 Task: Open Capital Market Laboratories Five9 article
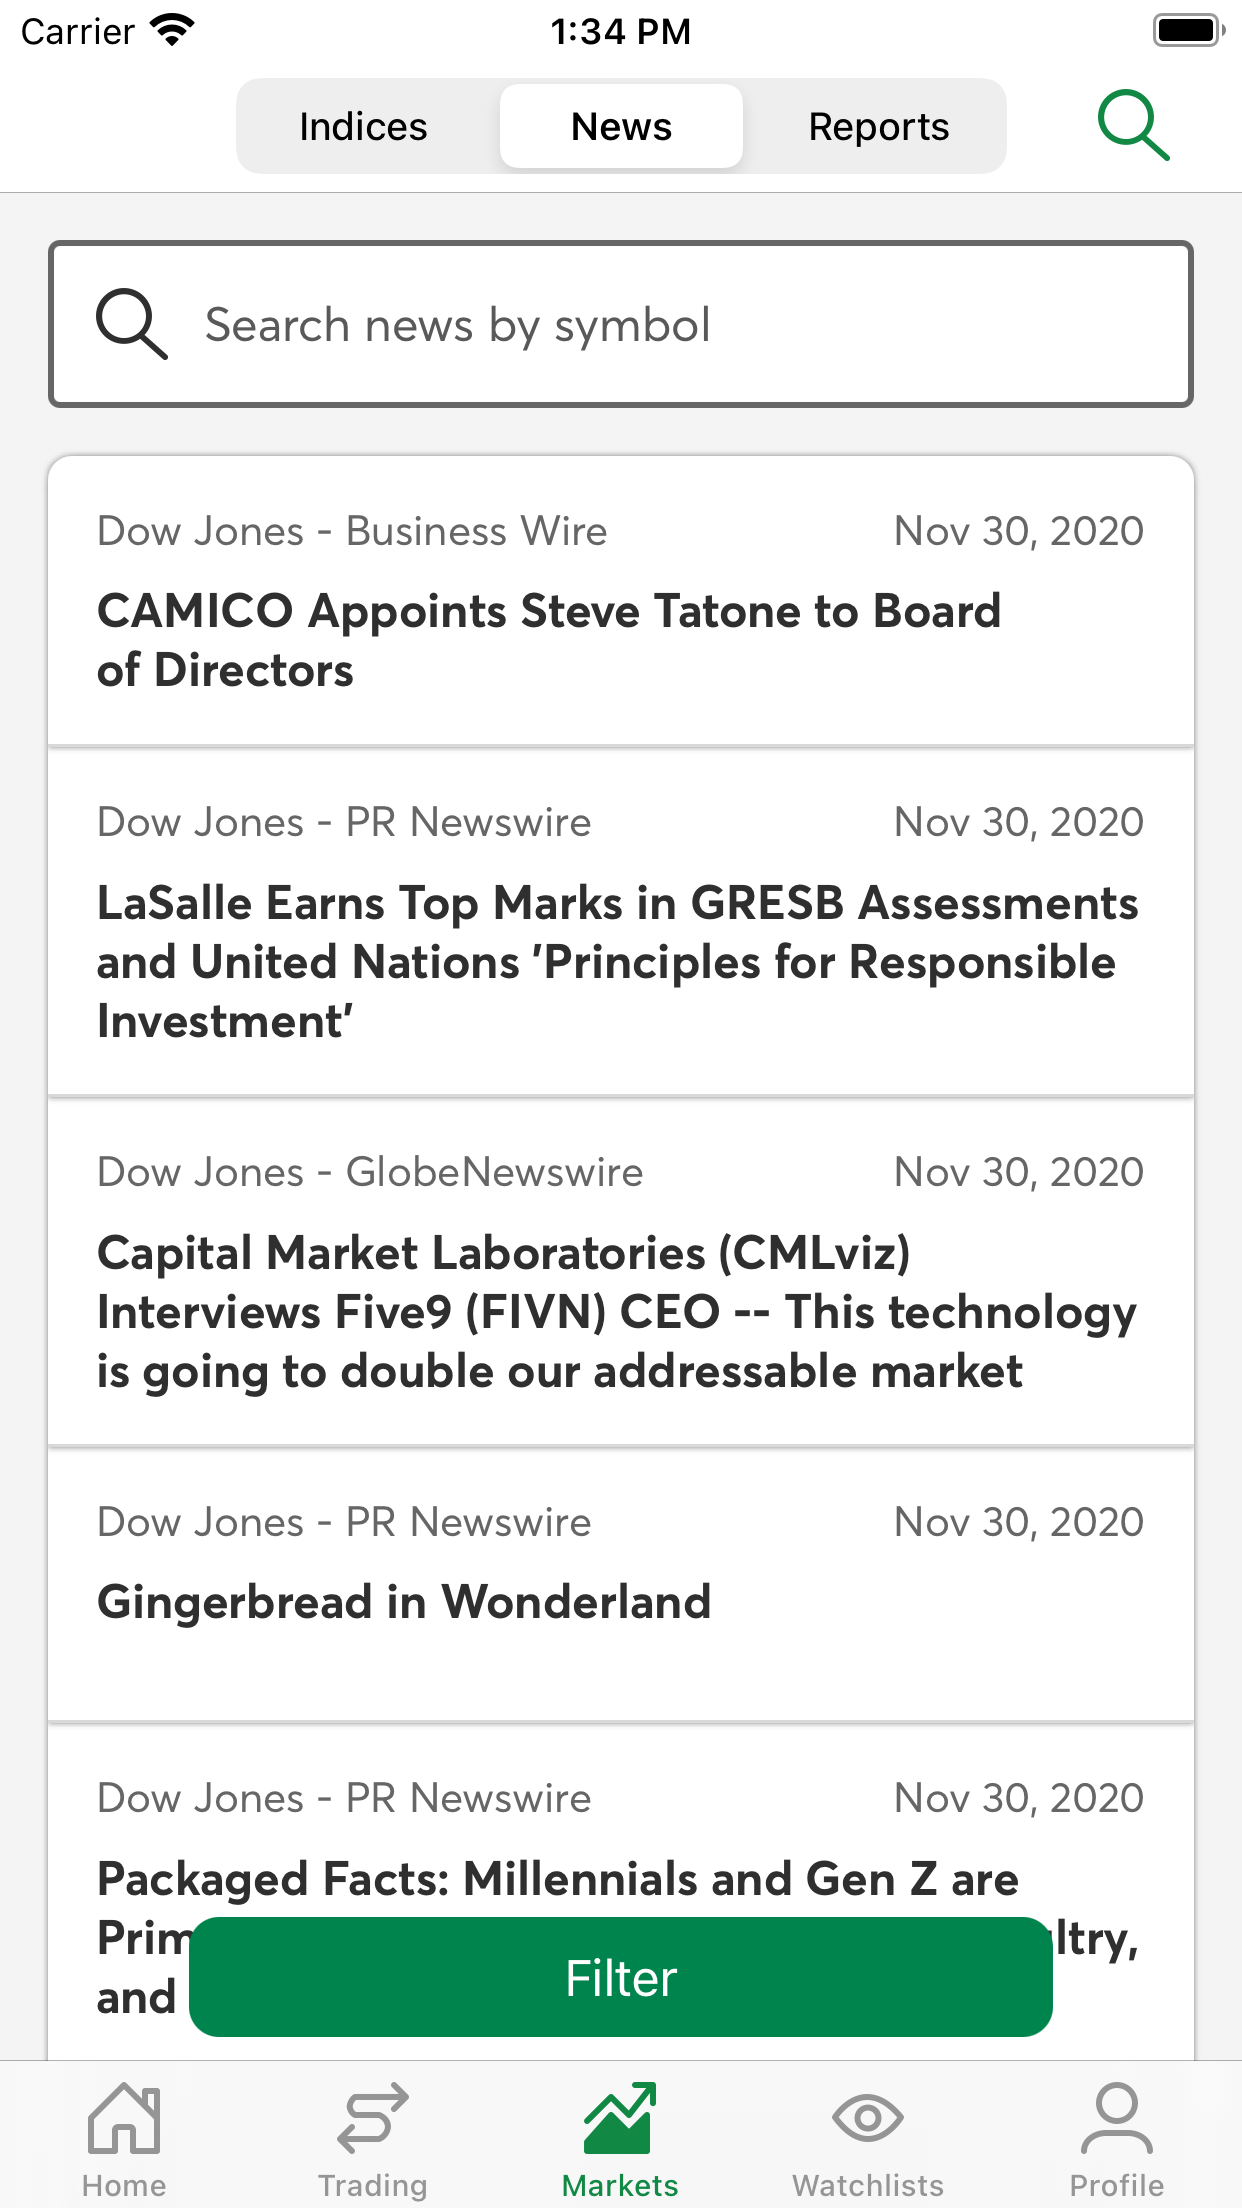[x=617, y=1311]
